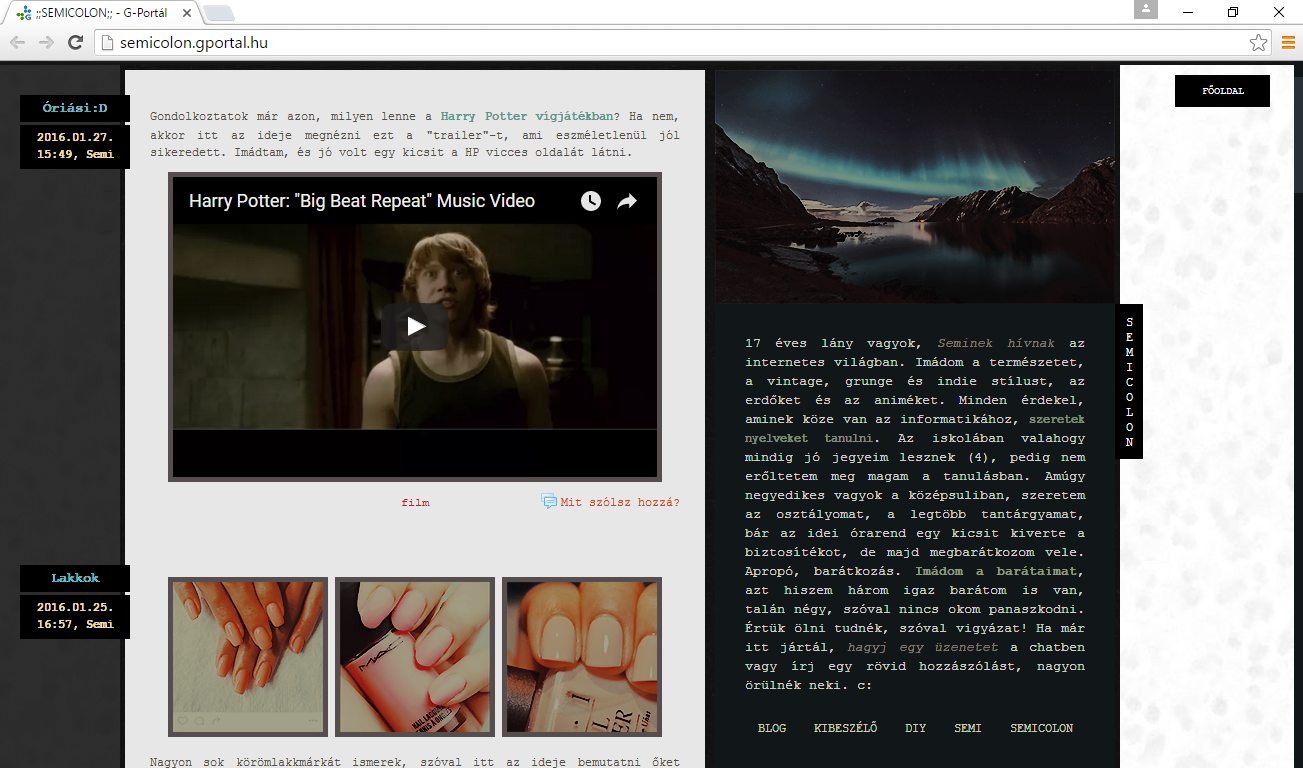Close the browser window
This screenshot has width=1303, height=768.
(x=1279, y=11)
